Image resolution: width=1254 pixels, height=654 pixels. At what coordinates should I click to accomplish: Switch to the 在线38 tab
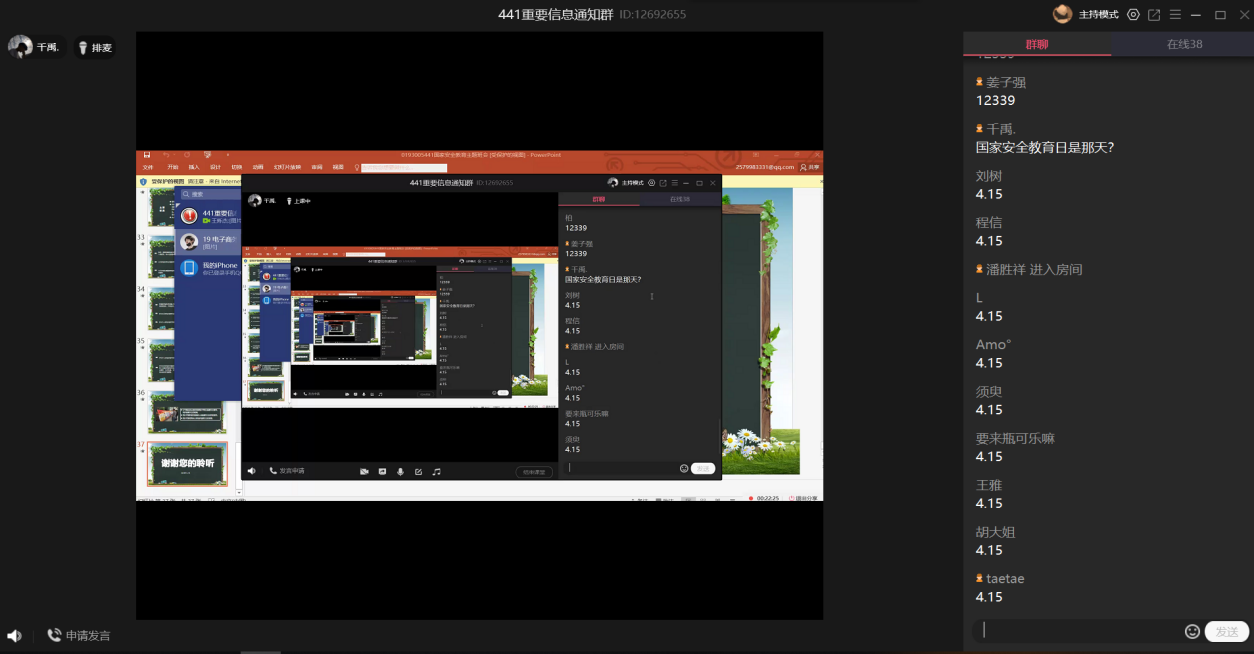[1184, 44]
